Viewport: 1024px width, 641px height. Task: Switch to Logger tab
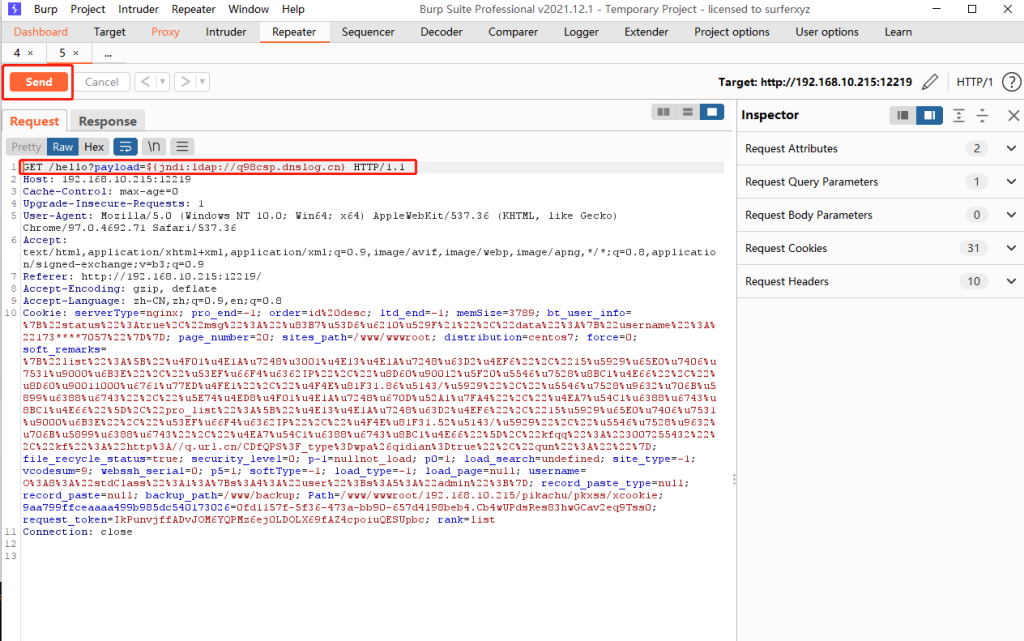coord(581,32)
